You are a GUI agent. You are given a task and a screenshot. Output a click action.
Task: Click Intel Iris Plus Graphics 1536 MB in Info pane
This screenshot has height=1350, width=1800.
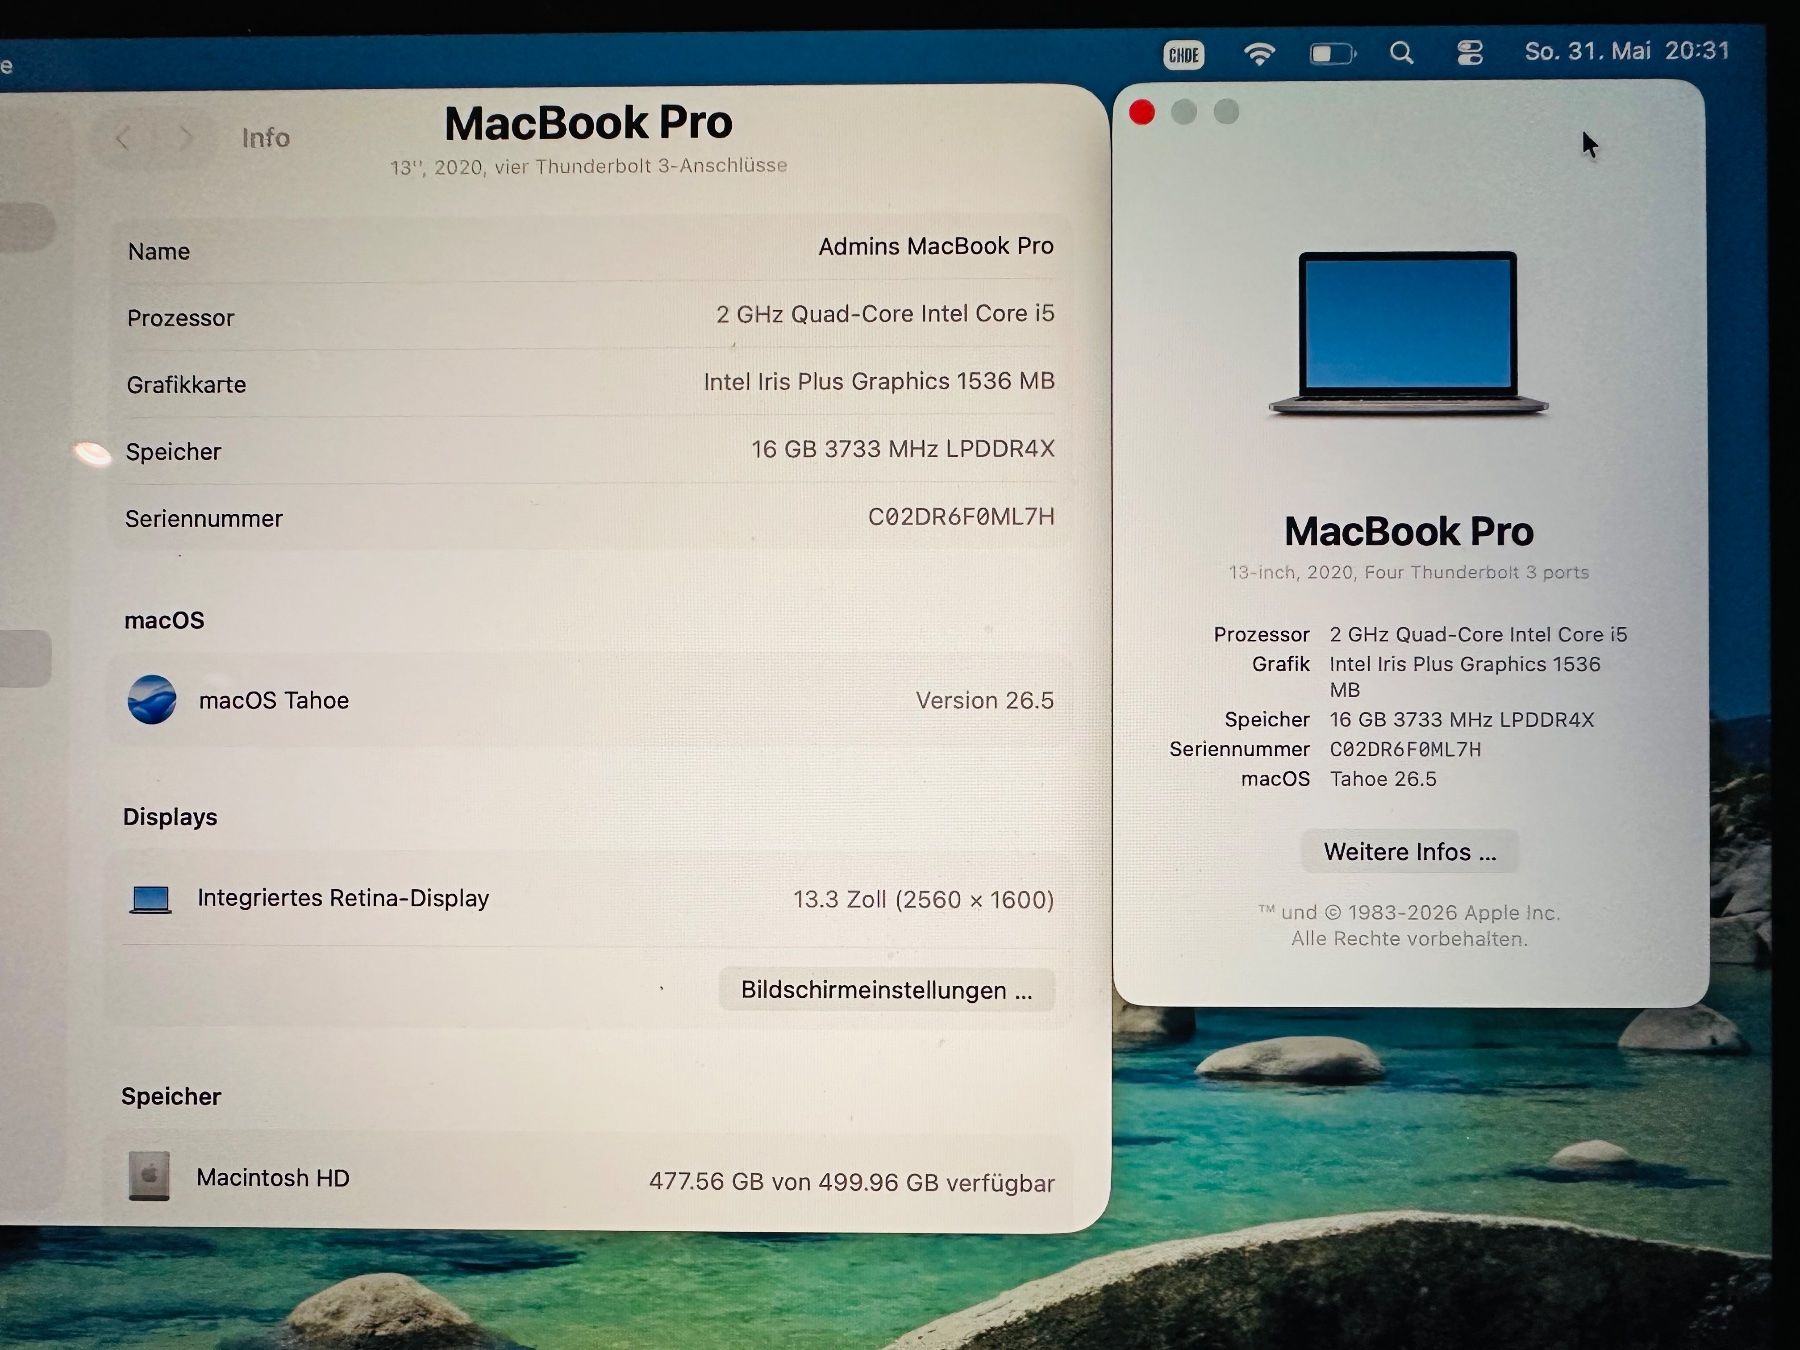pyautogui.click(x=879, y=381)
